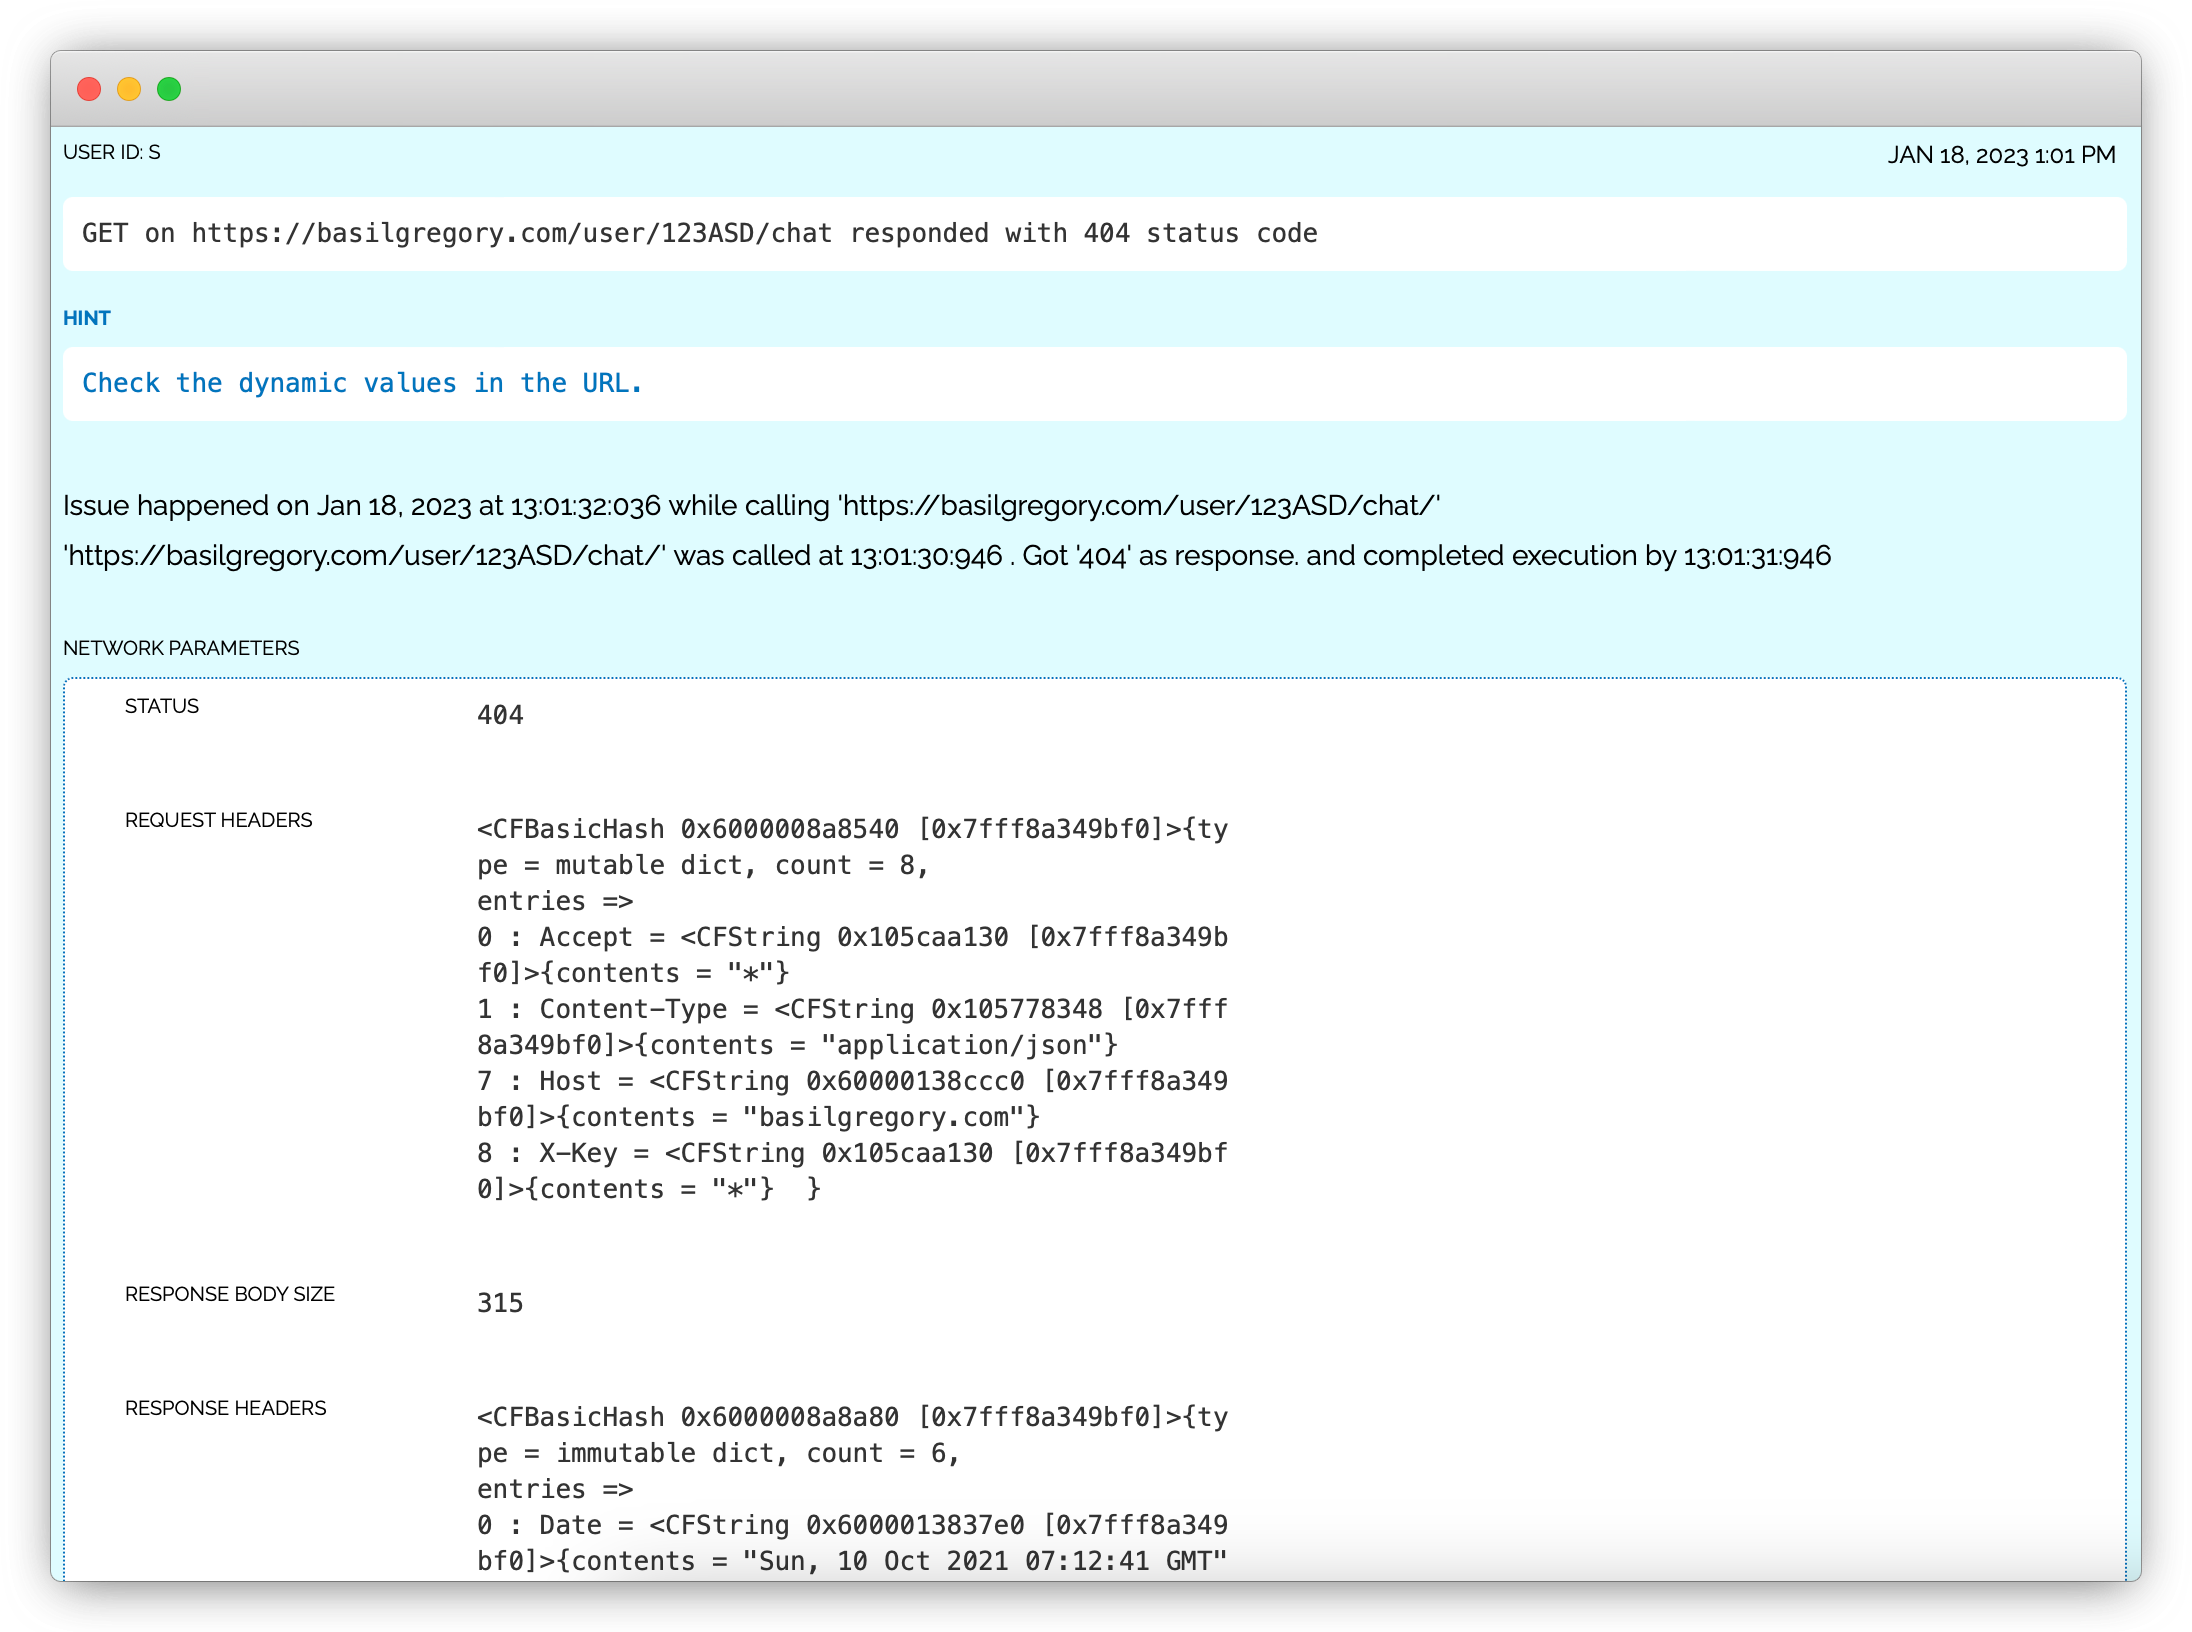
Task: Click the RESPONSE BODY SIZE label
Action: 229,1294
